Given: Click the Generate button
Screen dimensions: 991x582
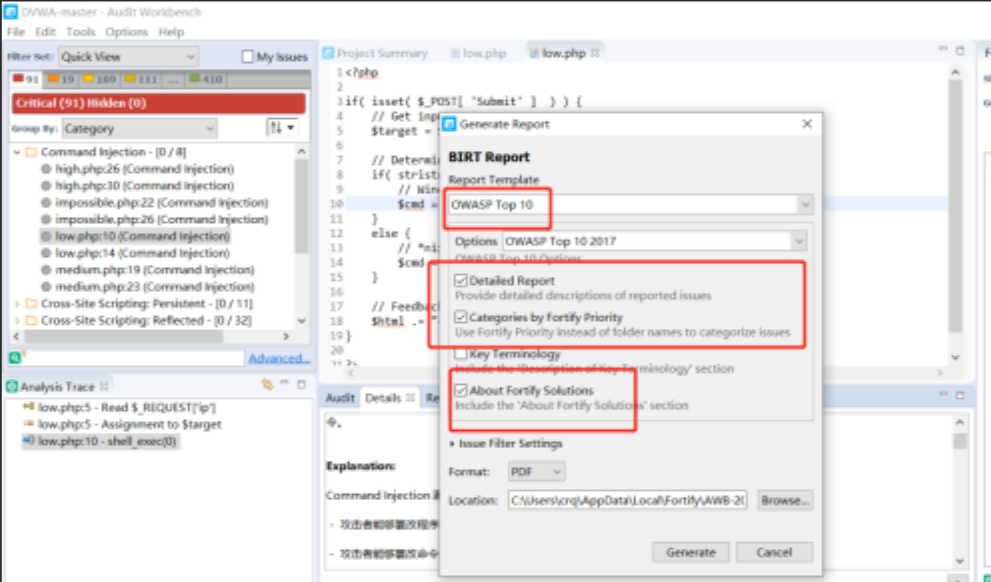Looking at the screenshot, I should [x=690, y=552].
